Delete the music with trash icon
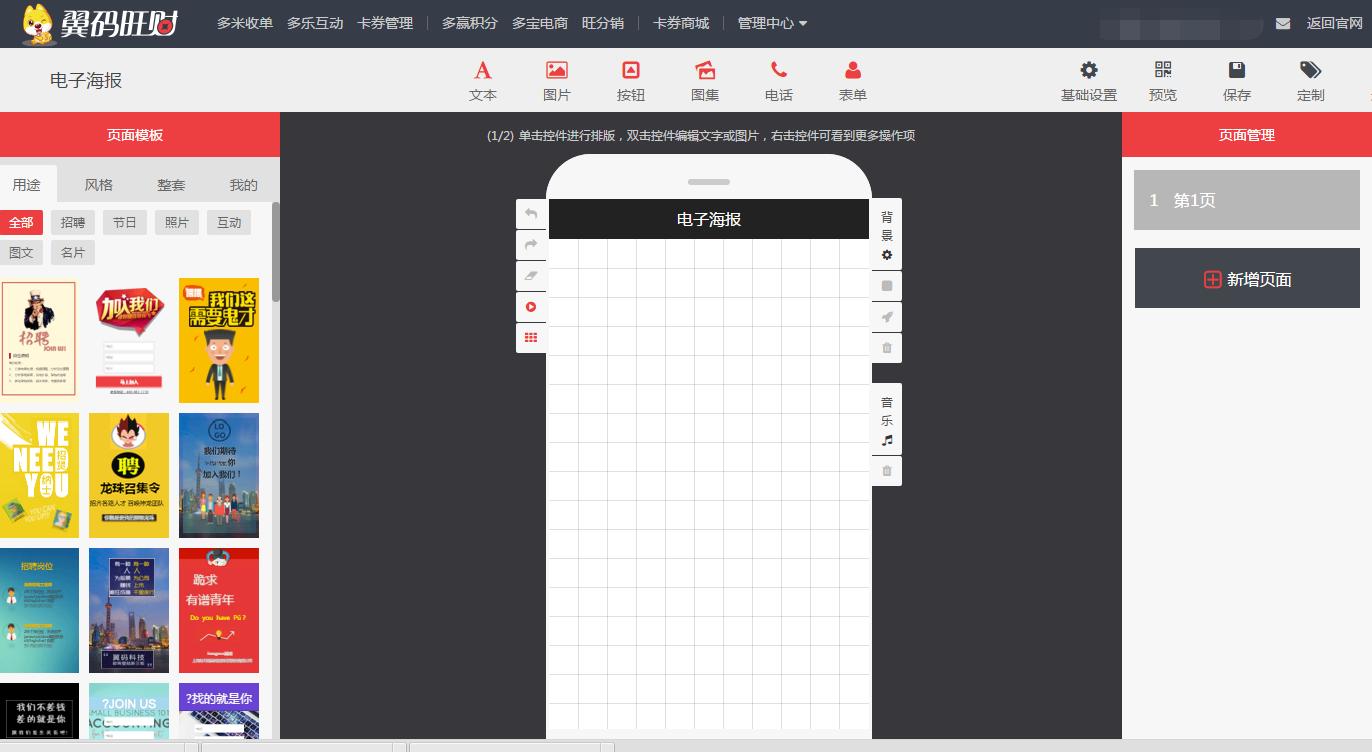The height and width of the screenshot is (752, 1372). pos(887,471)
